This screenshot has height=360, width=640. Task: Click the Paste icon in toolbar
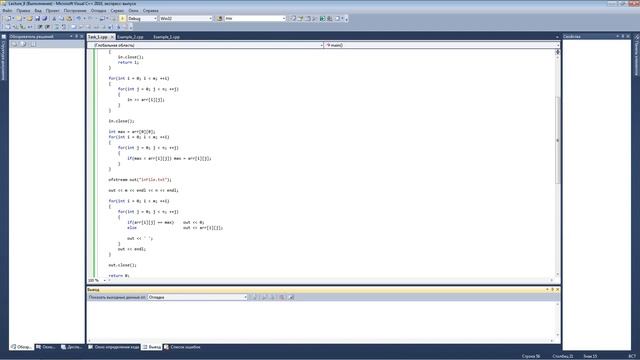(69, 18)
